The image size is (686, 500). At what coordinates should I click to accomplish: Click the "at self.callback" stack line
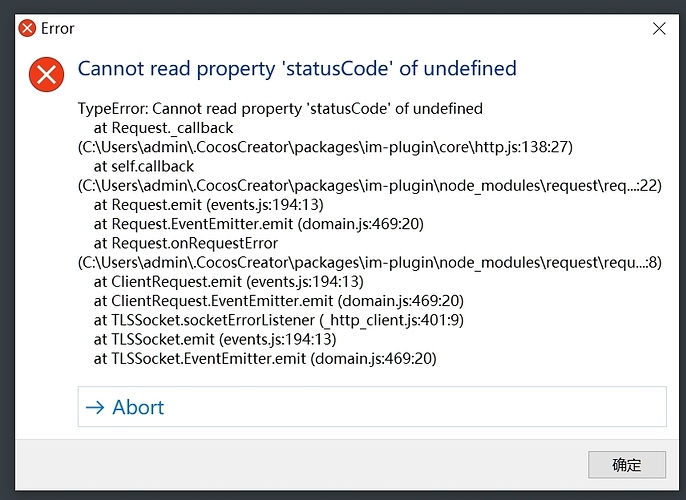pyautogui.click(x=144, y=166)
